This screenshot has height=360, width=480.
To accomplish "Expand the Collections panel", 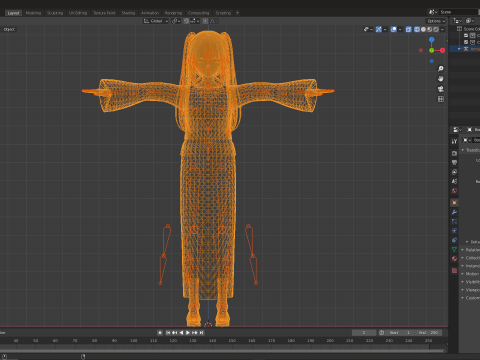I will (463, 258).
